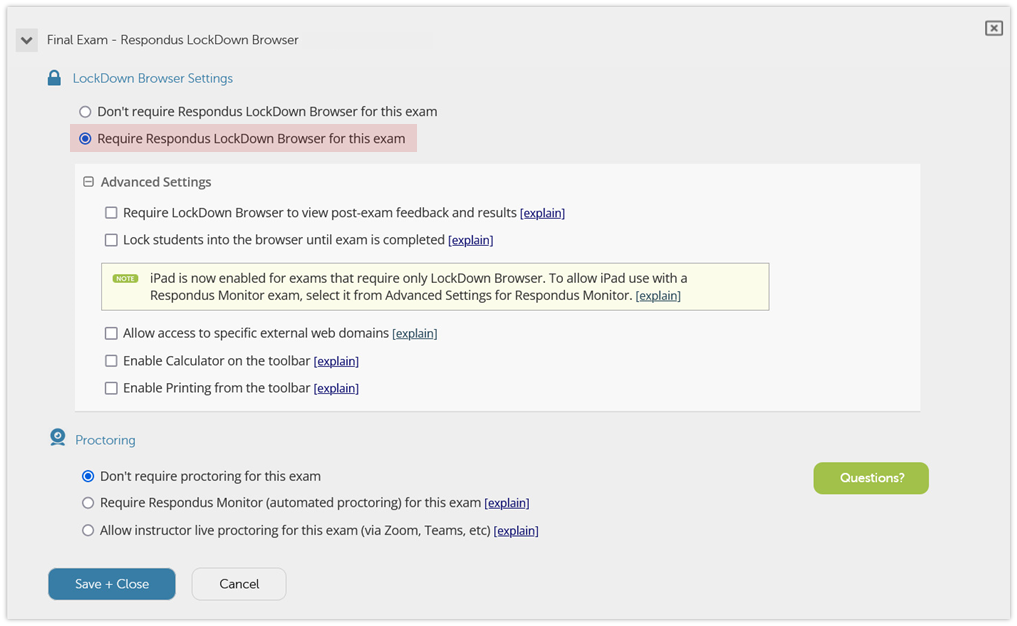This screenshot has width=1017, height=626.
Task: Select Don't require Respondus LockDown Browser
Action: [x=85, y=112]
